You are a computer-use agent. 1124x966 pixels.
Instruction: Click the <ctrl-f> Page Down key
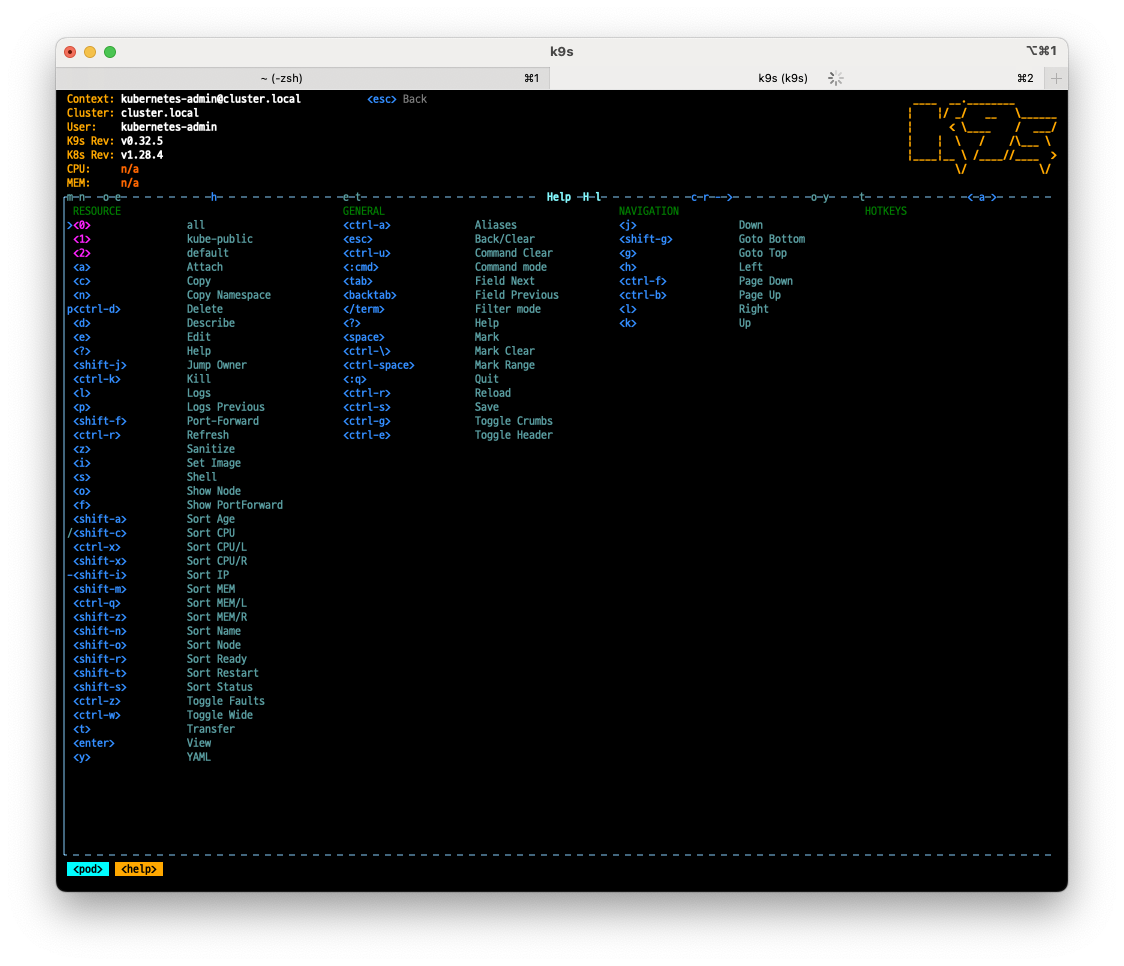click(x=643, y=281)
